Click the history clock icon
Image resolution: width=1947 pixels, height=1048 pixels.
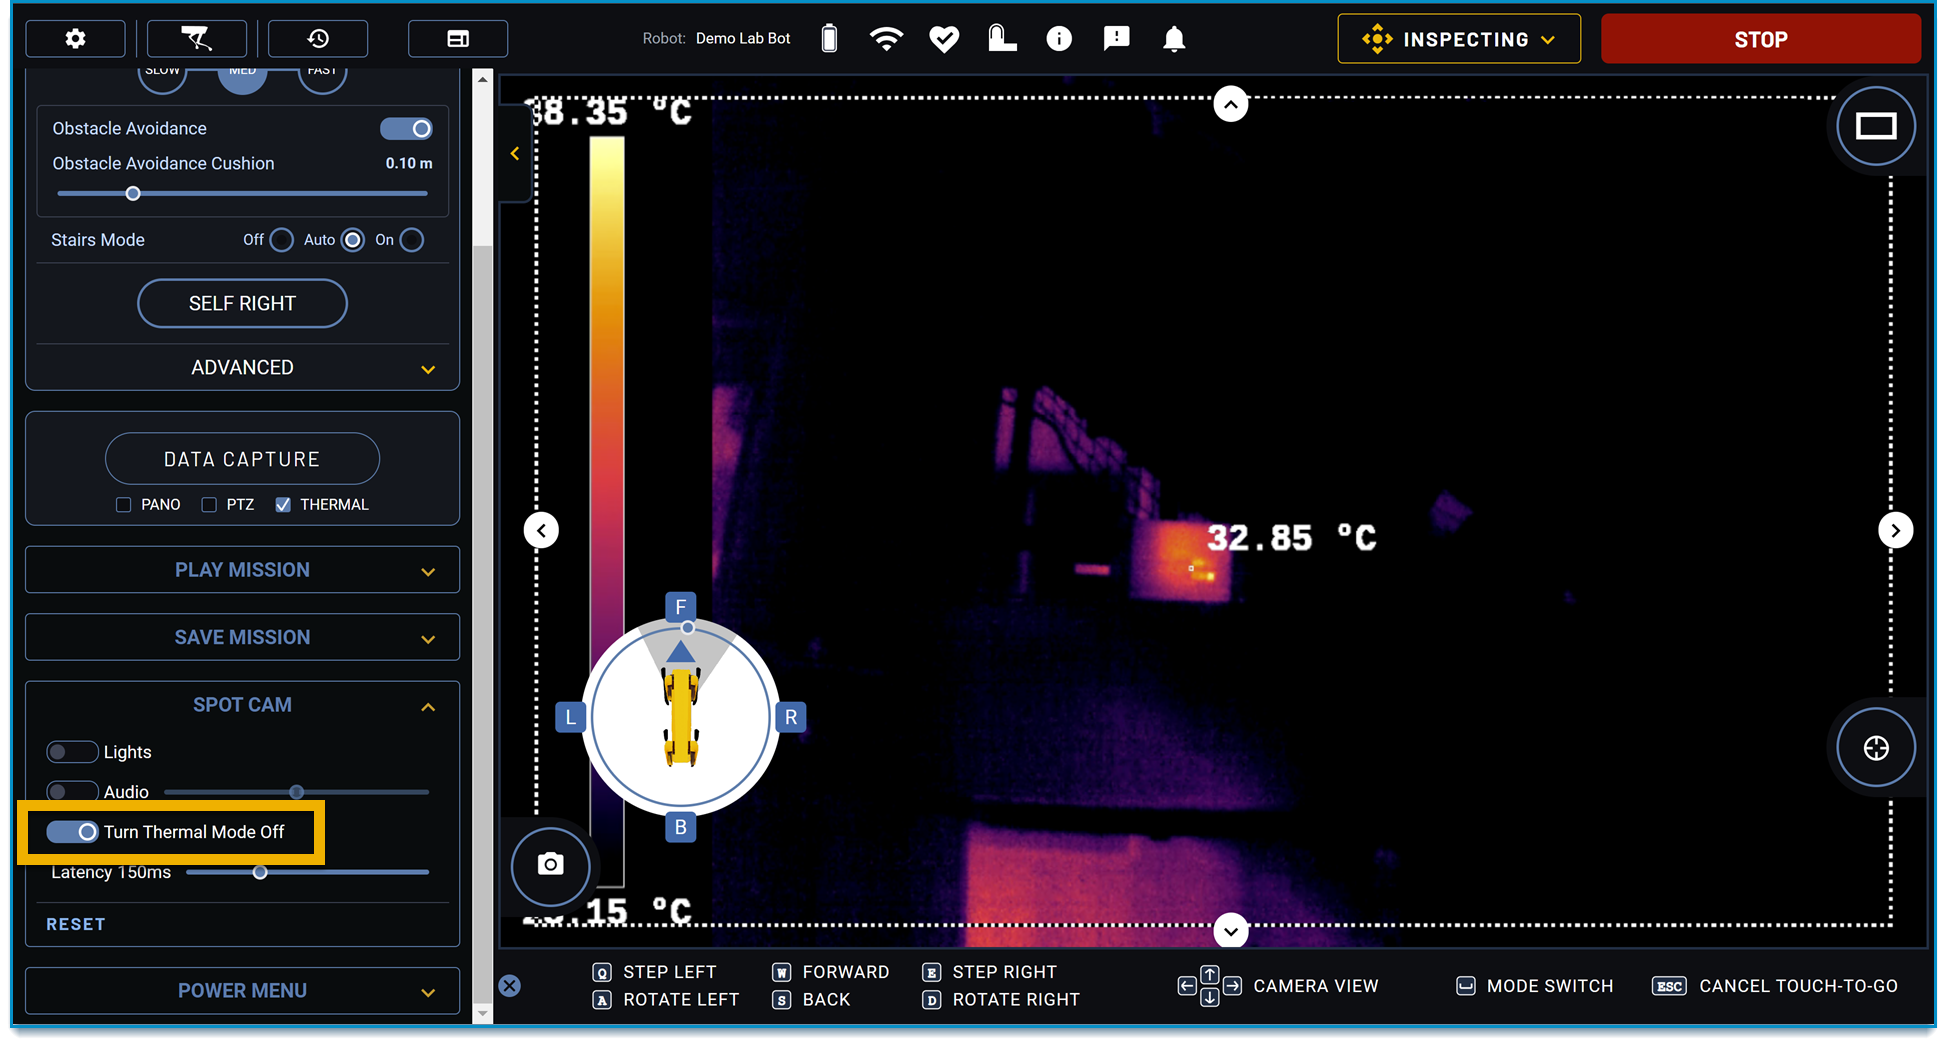click(318, 39)
